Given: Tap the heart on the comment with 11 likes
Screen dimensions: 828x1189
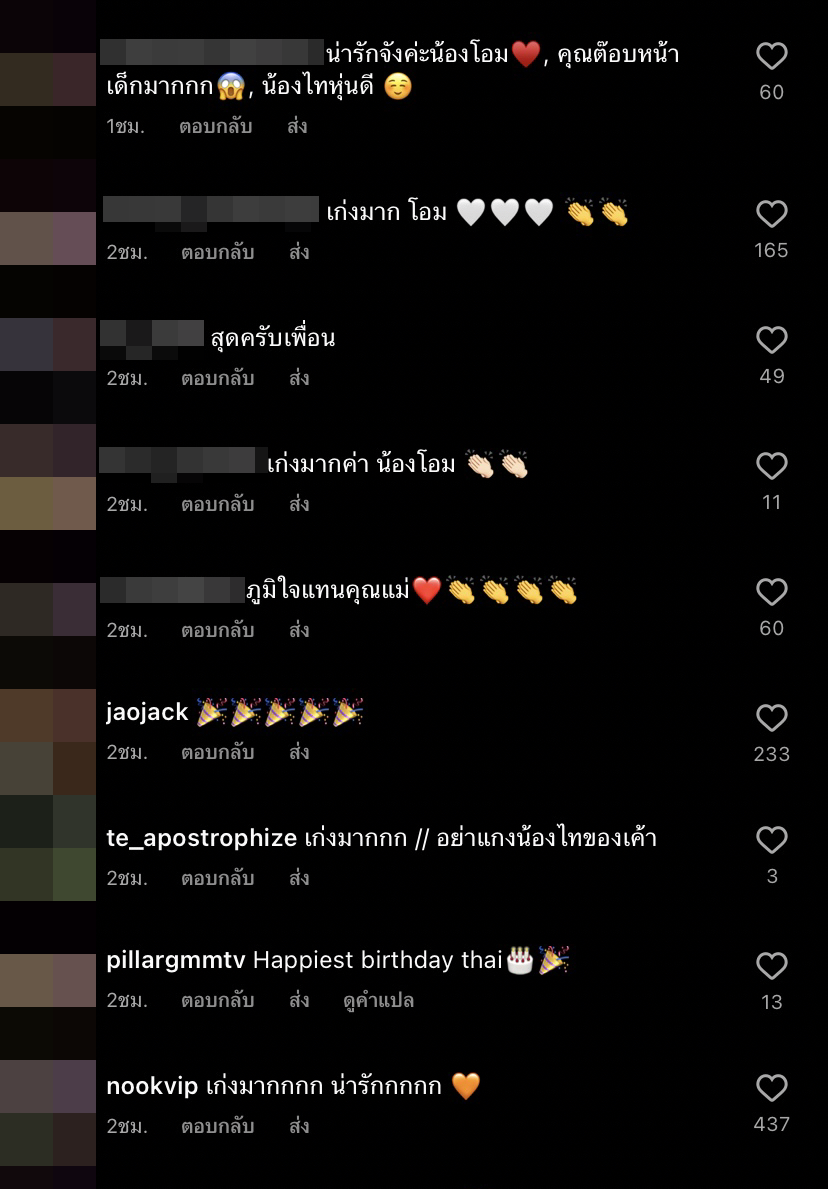Looking at the screenshot, I should pyautogui.click(x=771, y=466).
